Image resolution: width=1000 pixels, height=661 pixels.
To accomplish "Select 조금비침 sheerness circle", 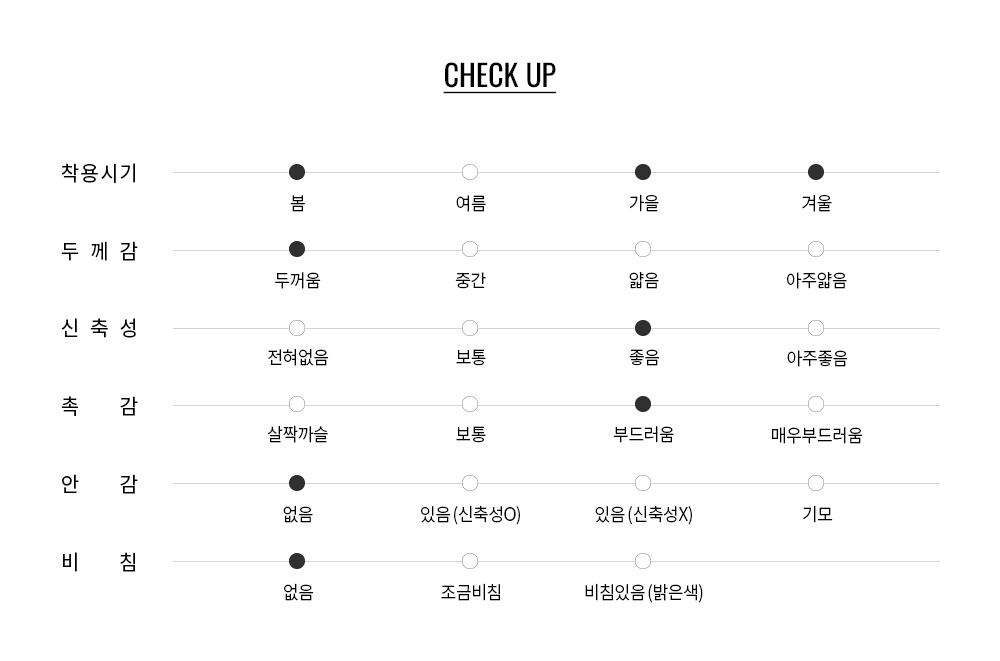I will click(470, 561).
